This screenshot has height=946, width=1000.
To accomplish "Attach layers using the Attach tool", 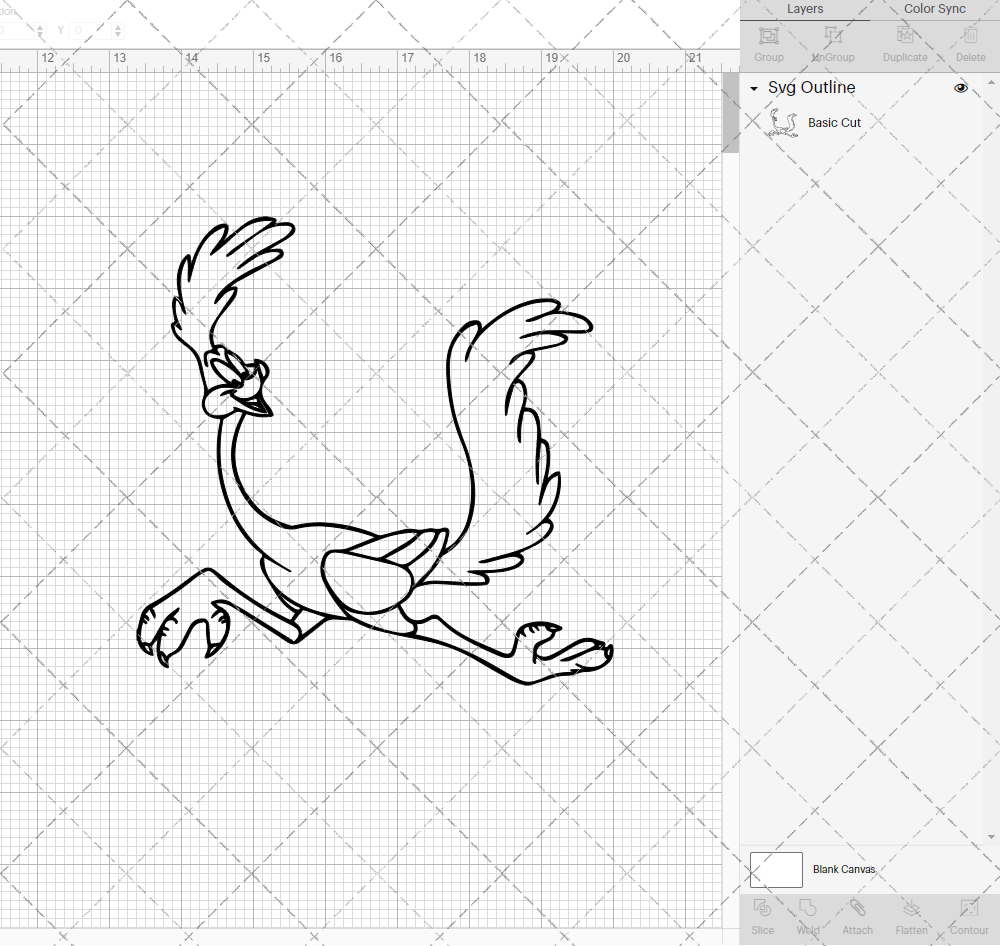I will pyautogui.click(x=857, y=917).
